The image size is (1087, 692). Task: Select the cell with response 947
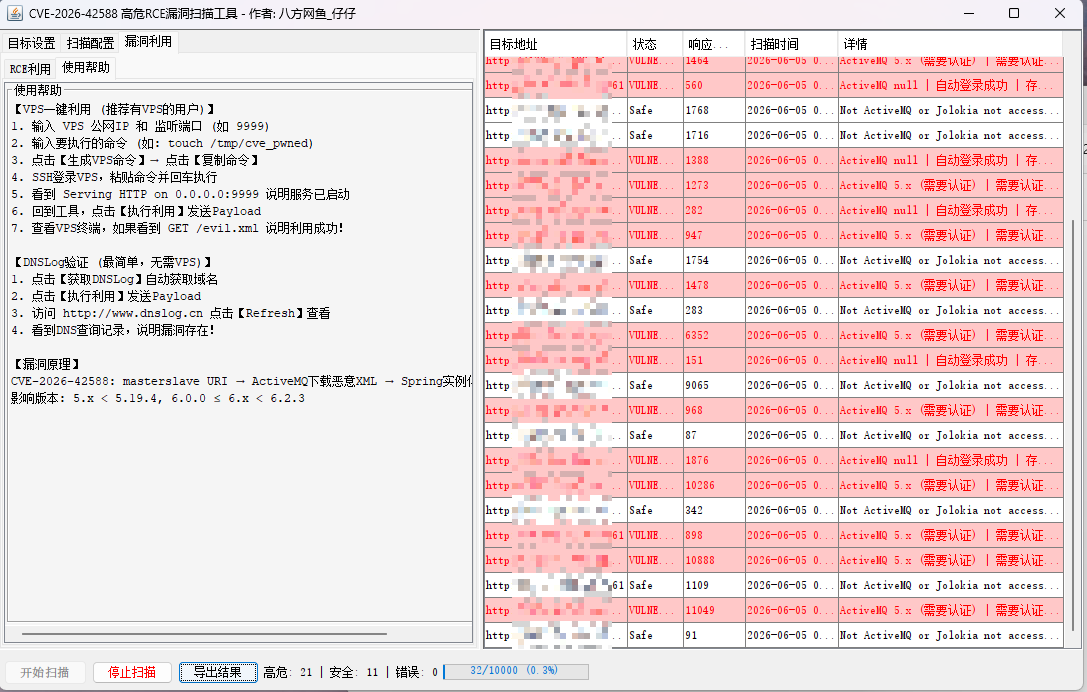coord(714,235)
